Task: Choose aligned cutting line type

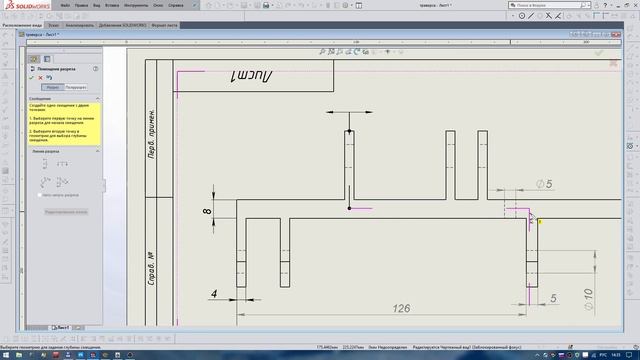Action: point(62,182)
